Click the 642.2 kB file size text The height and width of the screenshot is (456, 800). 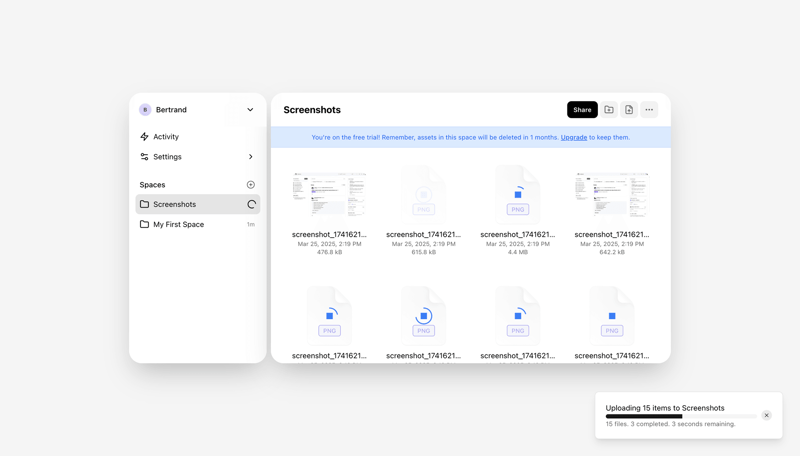(x=612, y=252)
